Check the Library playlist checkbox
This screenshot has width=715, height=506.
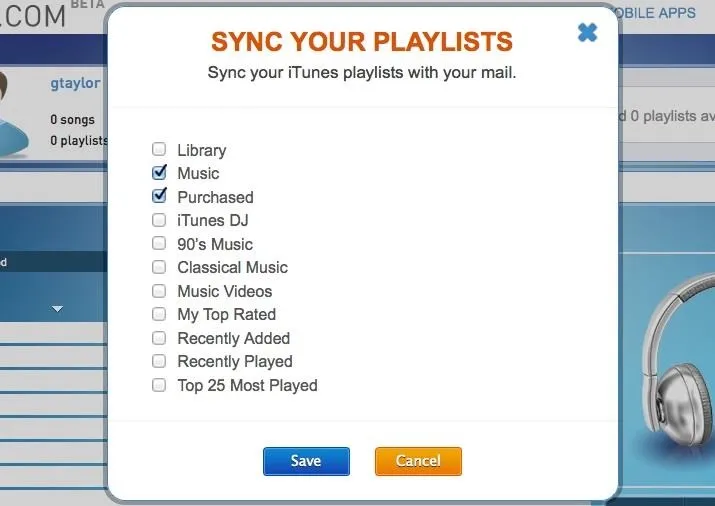pyautogui.click(x=159, y=149)
